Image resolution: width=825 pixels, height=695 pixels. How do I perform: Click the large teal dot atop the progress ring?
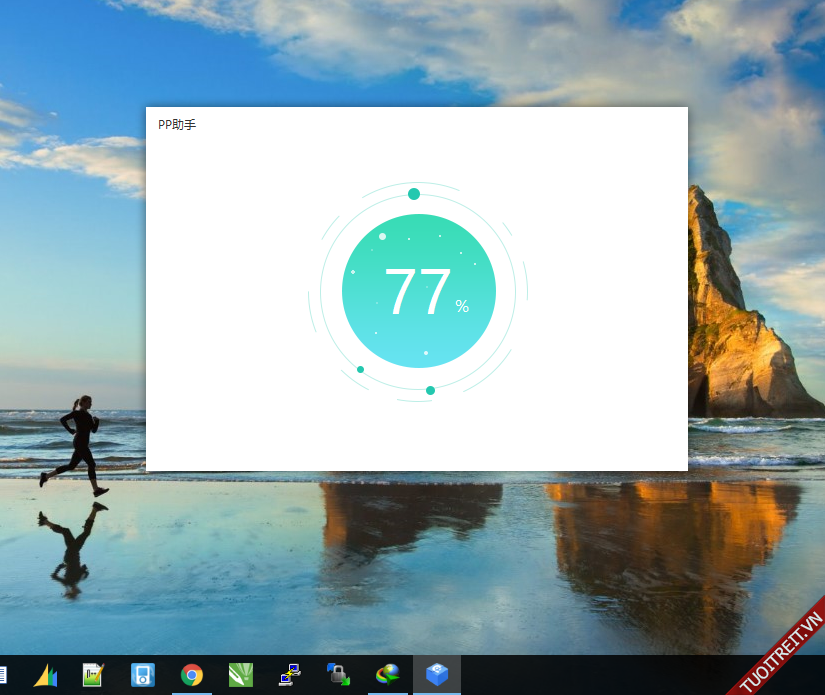pyautogui.click(x=414, y=193)
